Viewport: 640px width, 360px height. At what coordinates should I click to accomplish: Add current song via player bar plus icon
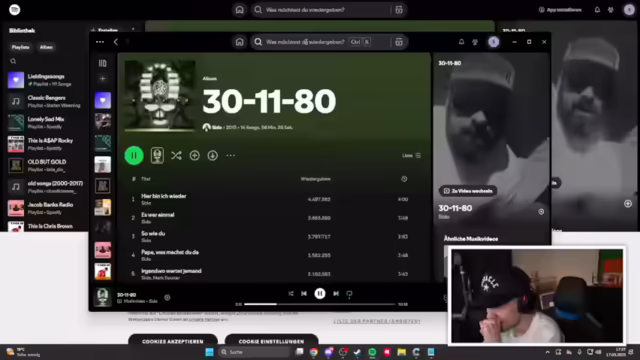(x=167, y=298)
